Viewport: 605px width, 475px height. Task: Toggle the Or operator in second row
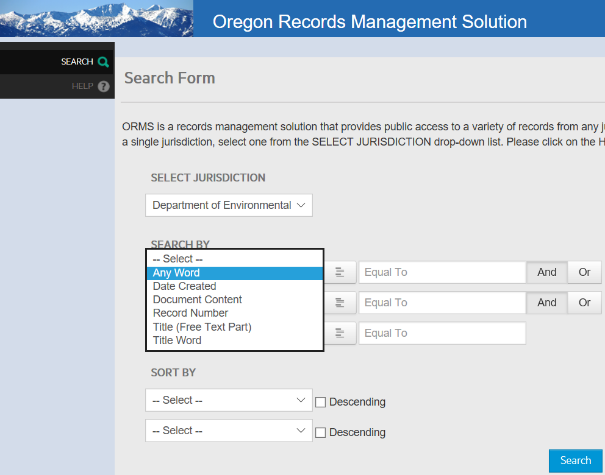pos(583,302)
